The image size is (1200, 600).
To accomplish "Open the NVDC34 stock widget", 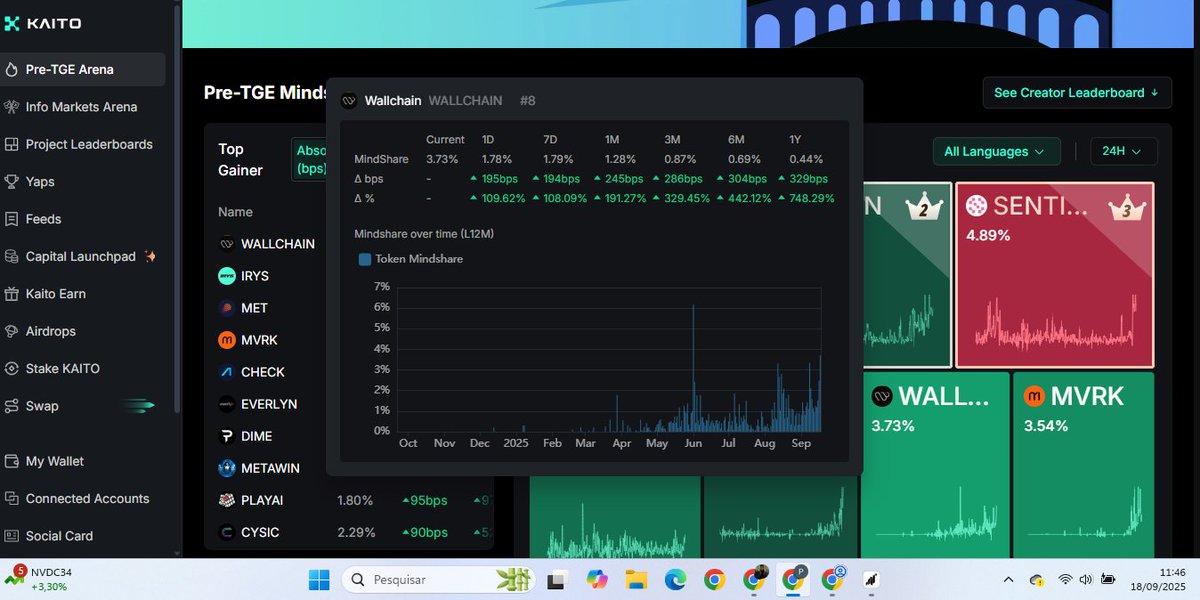I will point(40,579).
